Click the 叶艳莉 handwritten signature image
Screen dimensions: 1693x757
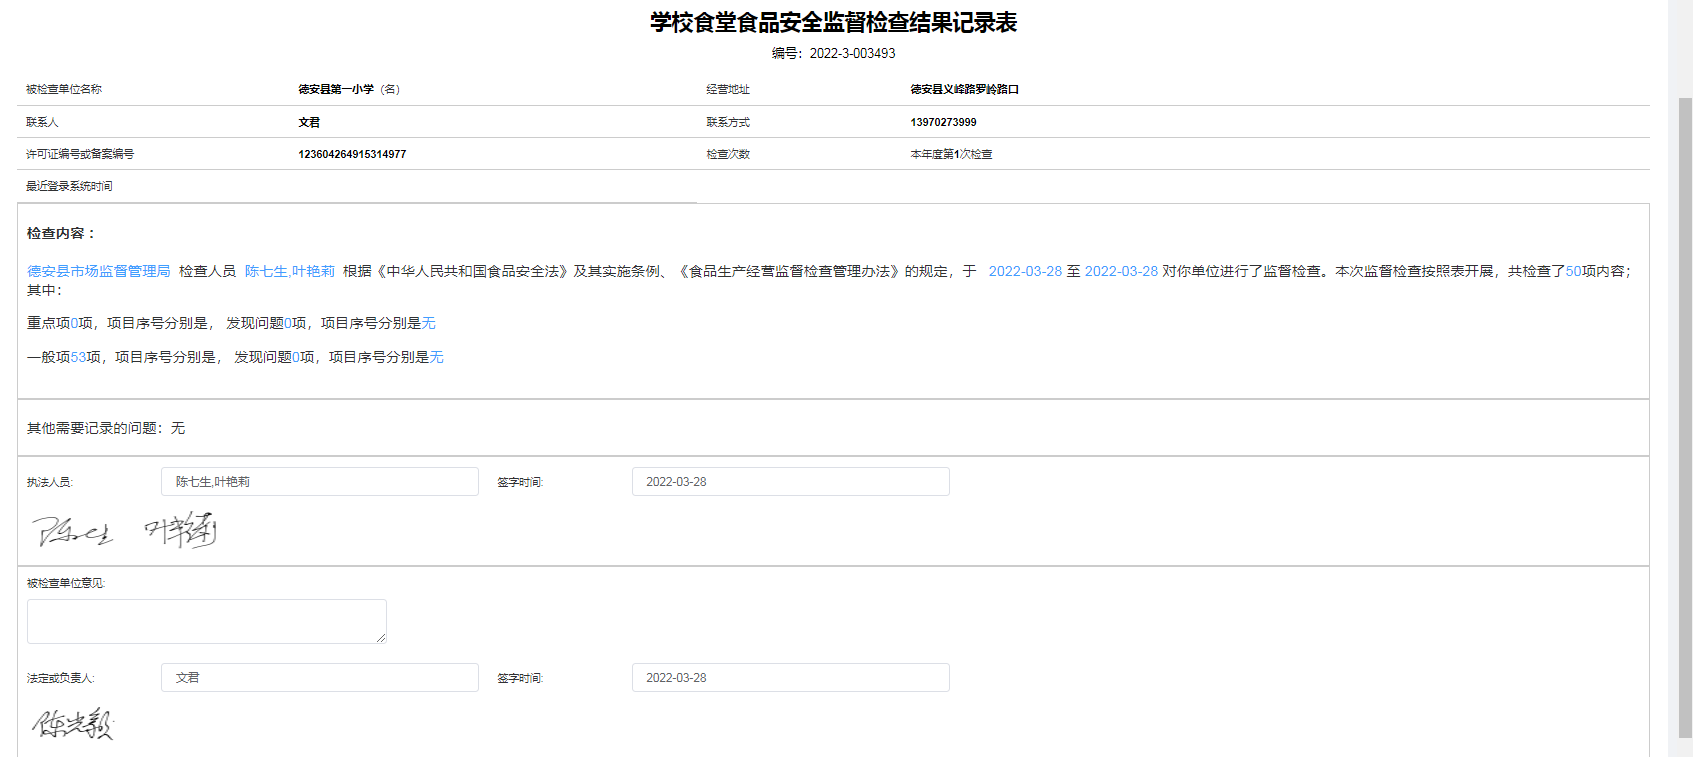[x=181, y=529]
